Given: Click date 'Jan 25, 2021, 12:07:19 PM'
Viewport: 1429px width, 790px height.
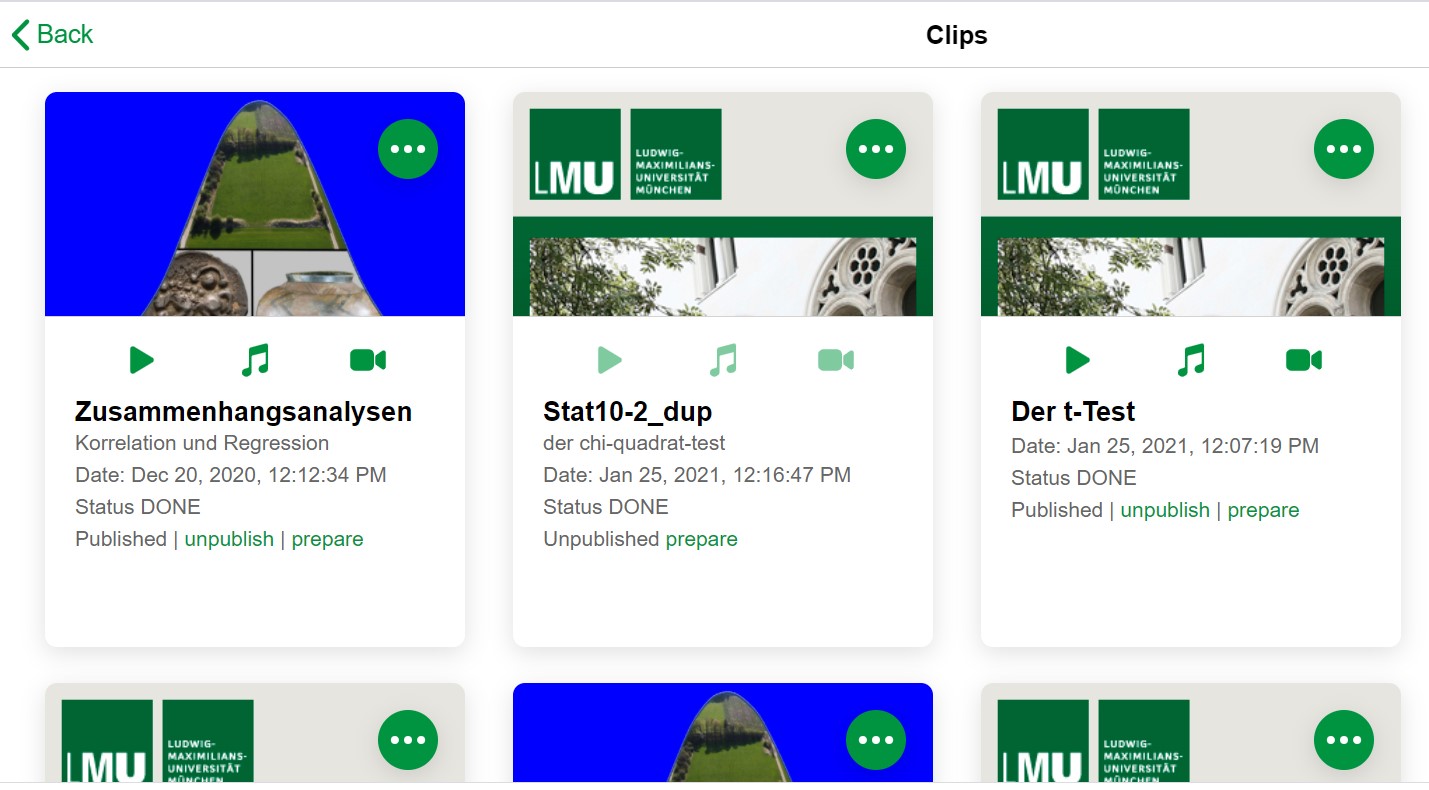Looking at the screenshot, I should click(x=1193, y=446).
